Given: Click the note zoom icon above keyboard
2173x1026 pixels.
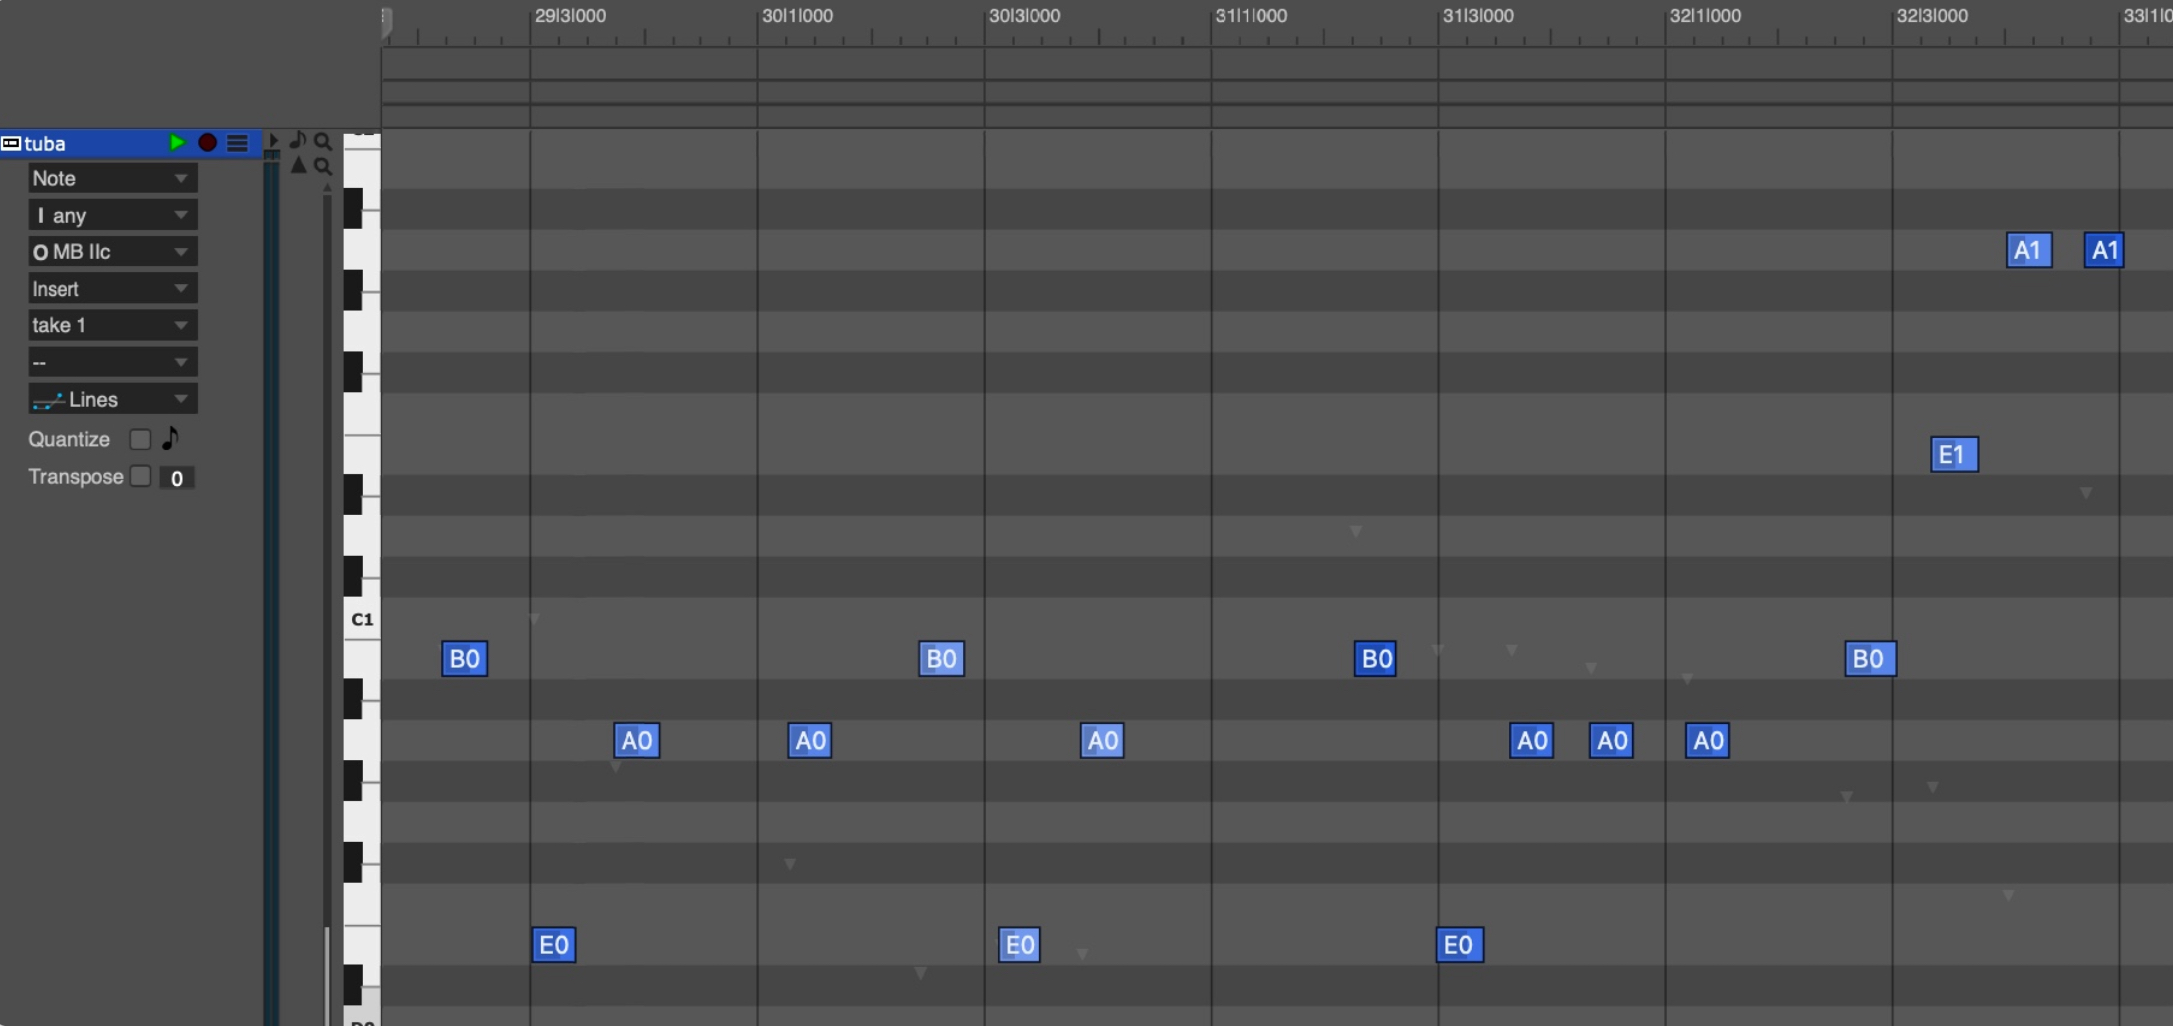Looking at the screenshot, I should [298, 140].
